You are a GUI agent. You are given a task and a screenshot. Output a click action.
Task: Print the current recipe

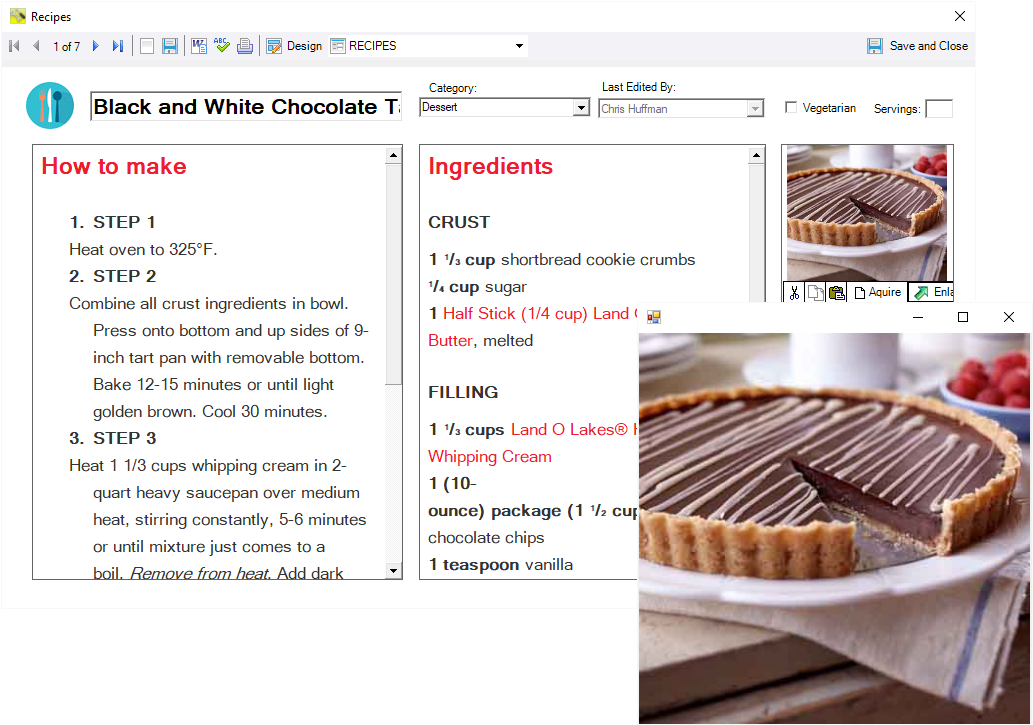coord(245,45)
